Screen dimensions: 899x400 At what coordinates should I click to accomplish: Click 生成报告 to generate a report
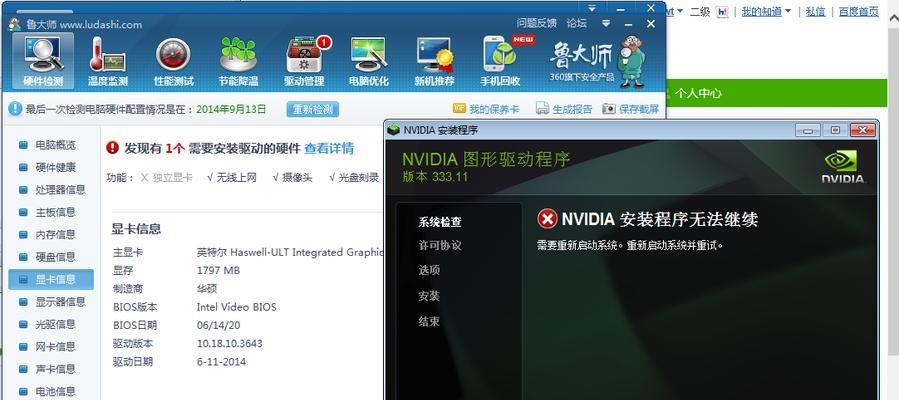(564, 109)
